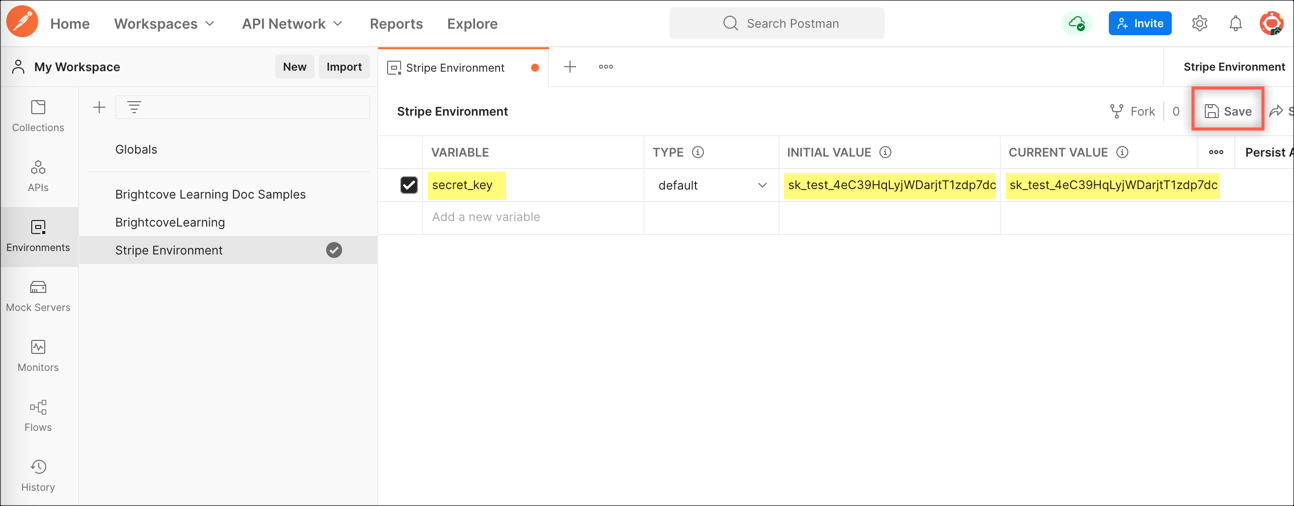This screenshot has height=506, width=1294.
Task: Click the Fork button
Action: point(1132,111)
